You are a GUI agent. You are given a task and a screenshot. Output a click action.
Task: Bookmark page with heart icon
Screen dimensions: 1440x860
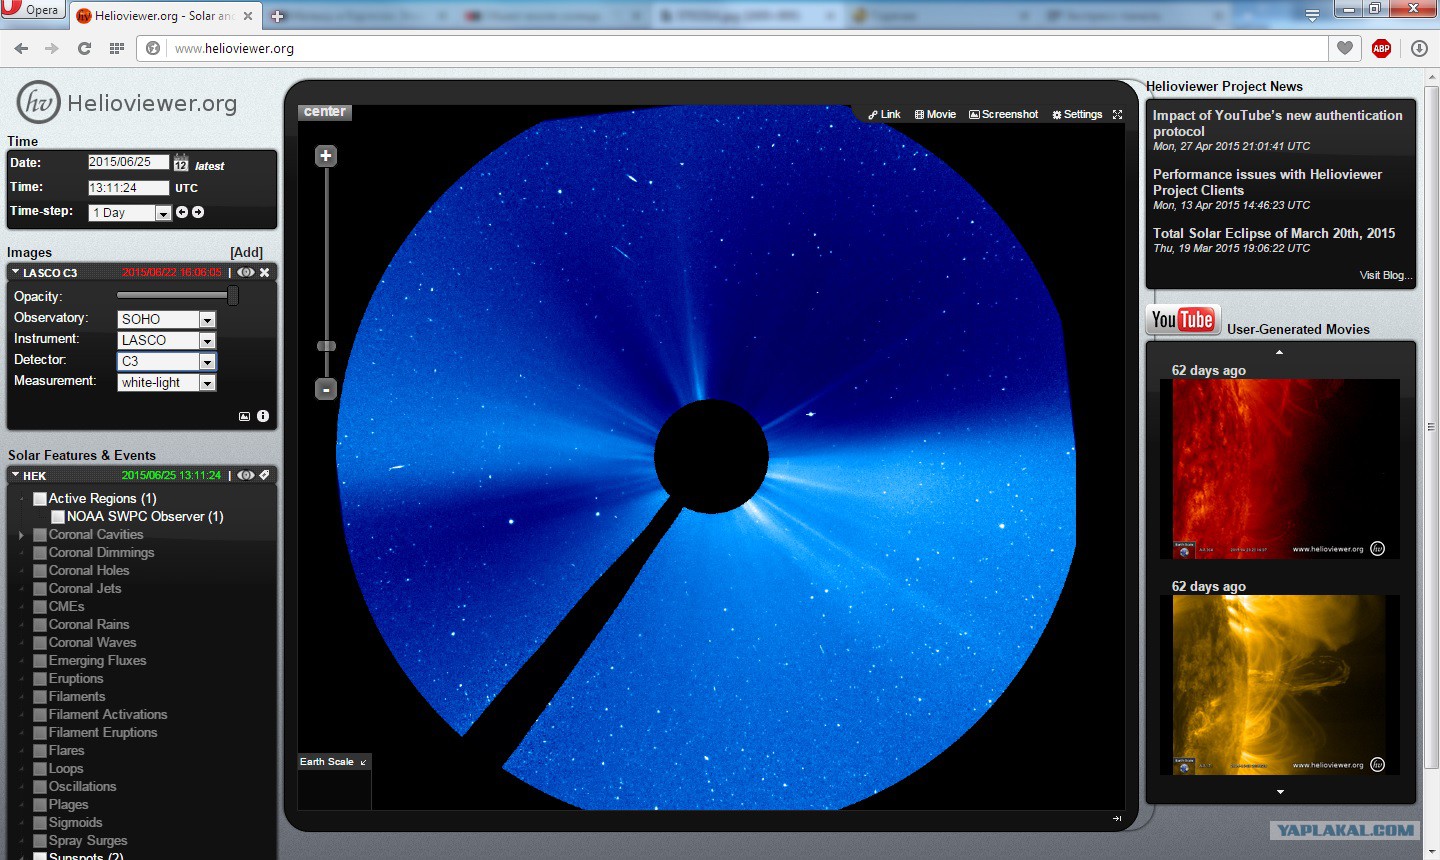pyautogui.click(x=1345, y=48)
